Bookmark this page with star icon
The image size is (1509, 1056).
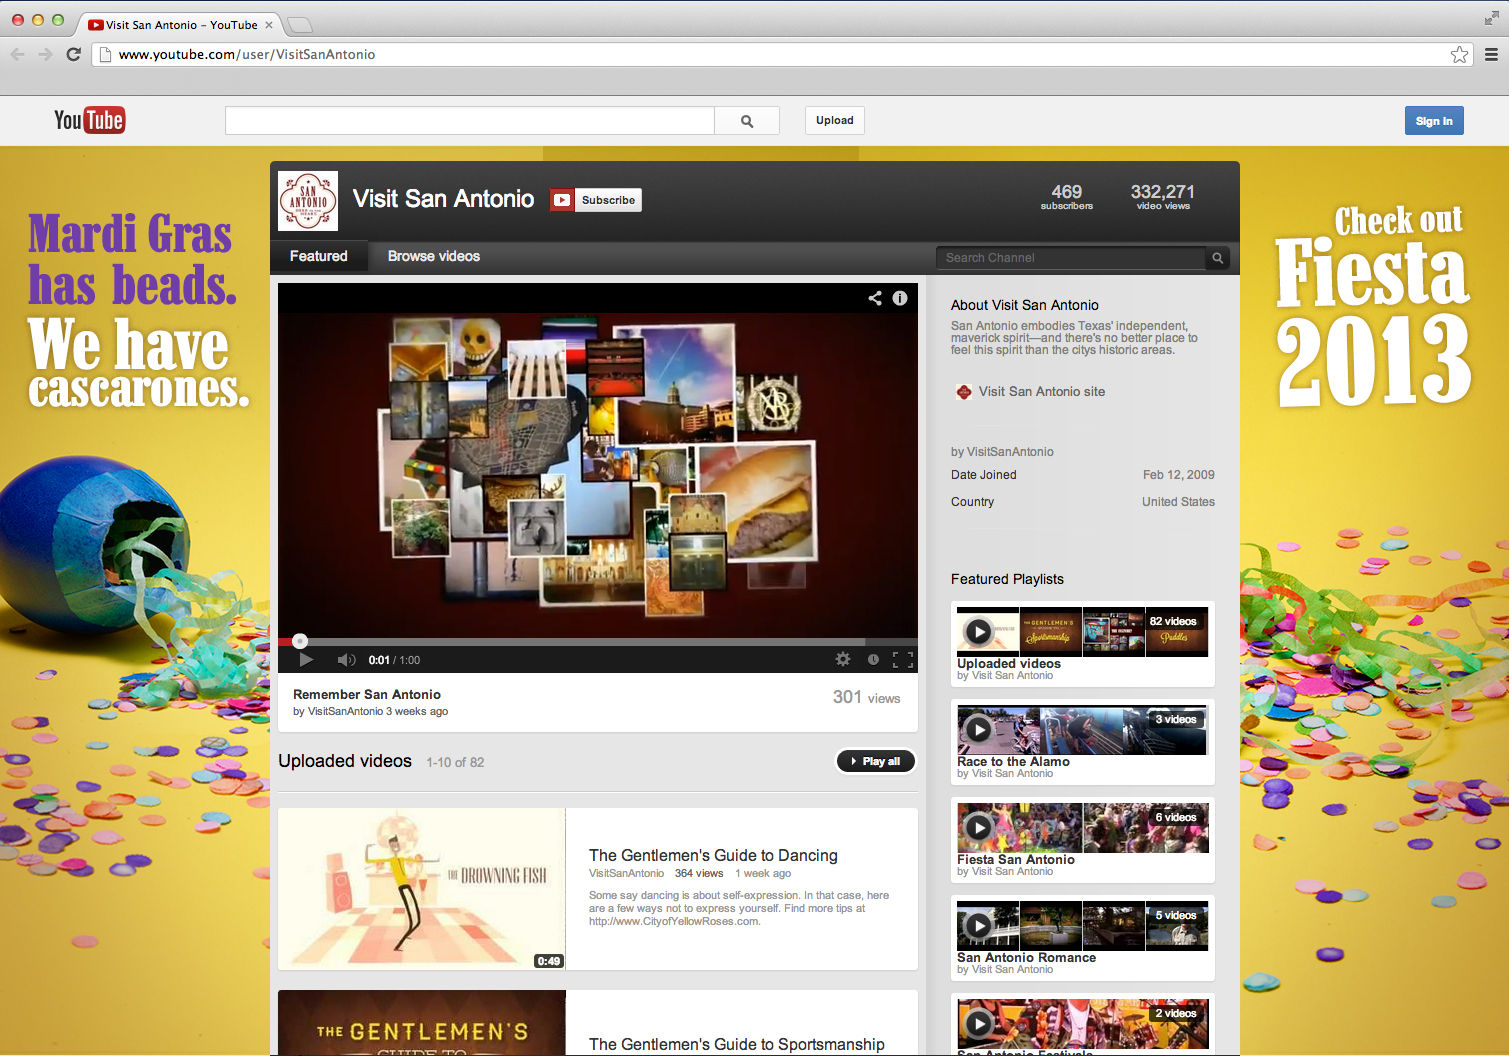tap(1459, 54)
